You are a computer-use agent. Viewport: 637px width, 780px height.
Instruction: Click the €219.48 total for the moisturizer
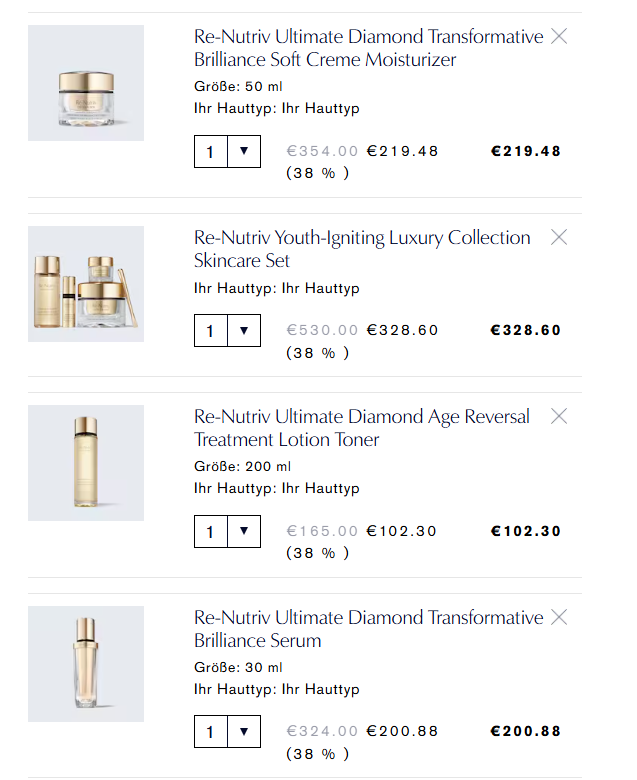(x=526, y=151)
